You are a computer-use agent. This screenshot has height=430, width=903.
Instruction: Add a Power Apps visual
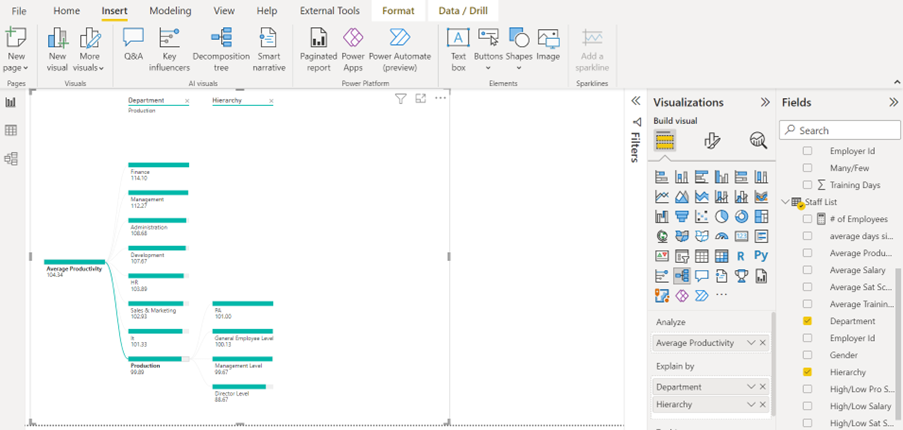pyautogui.click(x=353, y=45)
